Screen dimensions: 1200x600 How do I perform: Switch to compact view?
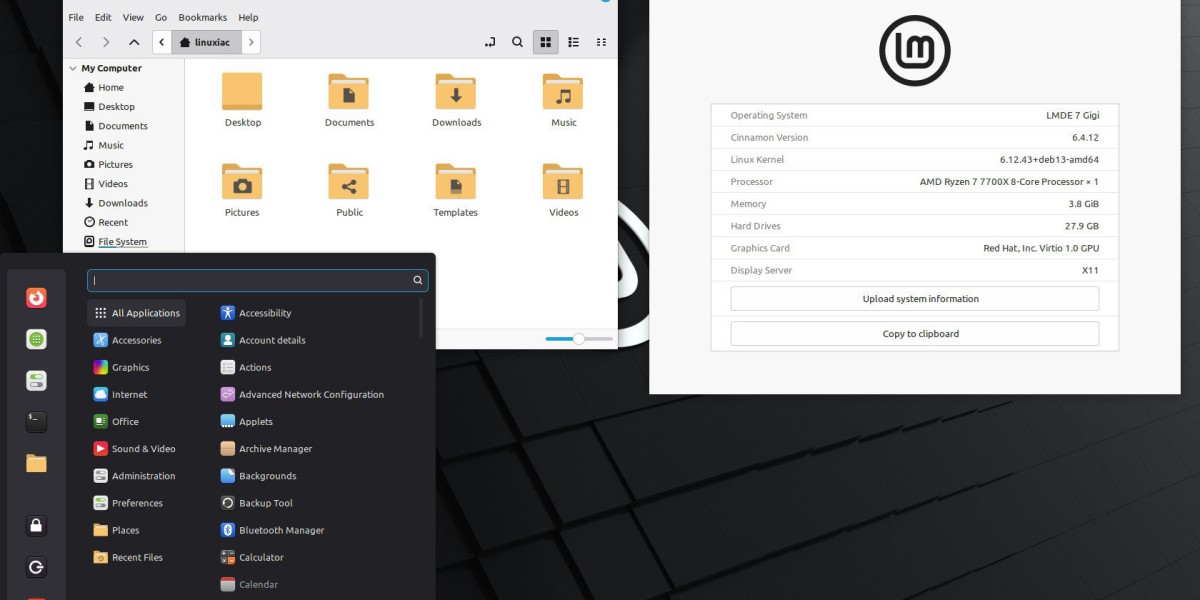tap(601, 42)
